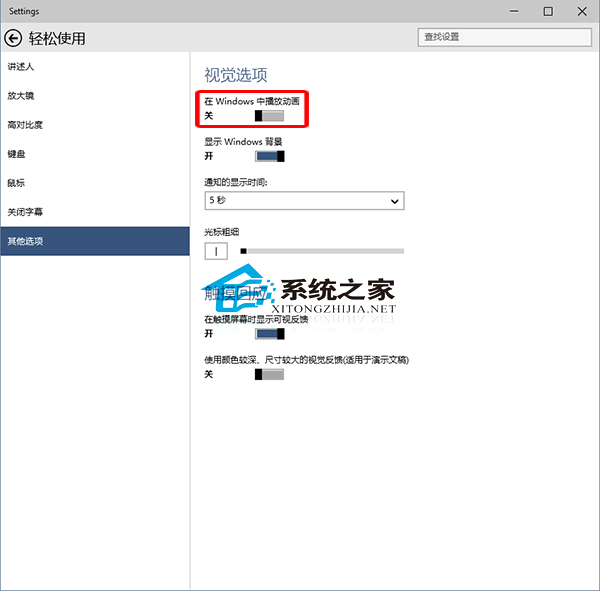Click the back arrow beside 轻松使用

pyautogui.click(x=13, y=38)
